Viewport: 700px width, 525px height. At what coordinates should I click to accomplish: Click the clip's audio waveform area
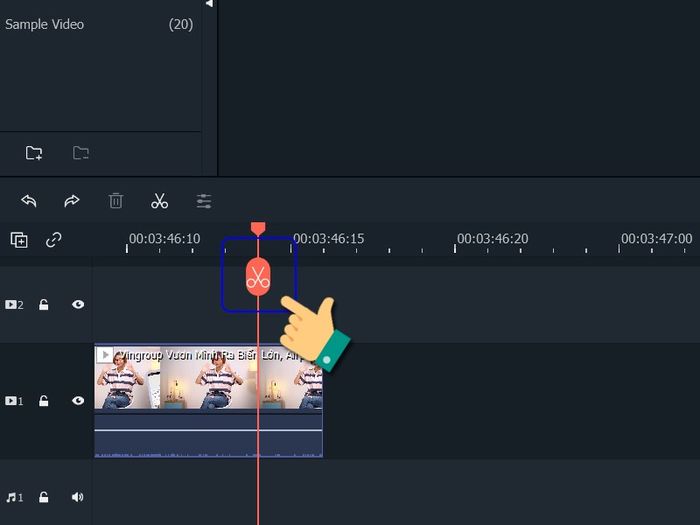(208, 435)
